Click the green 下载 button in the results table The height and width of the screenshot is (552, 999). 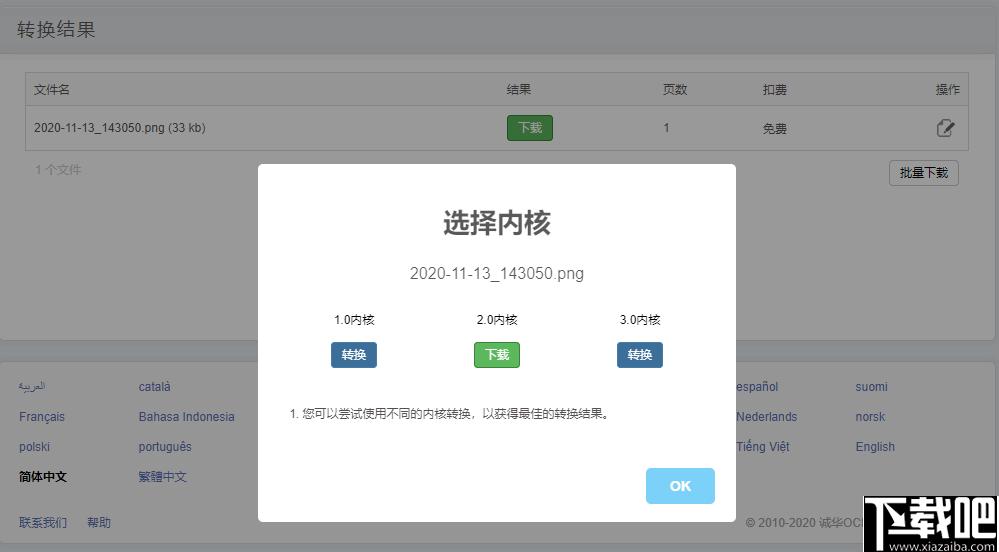click(529, 128)
